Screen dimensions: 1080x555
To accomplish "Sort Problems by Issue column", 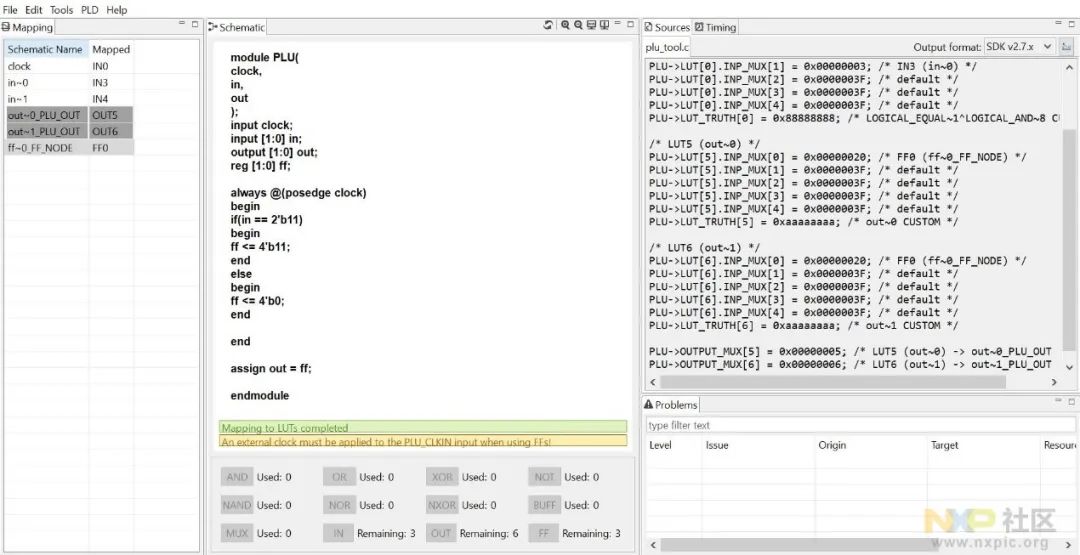I will (758, 446).
